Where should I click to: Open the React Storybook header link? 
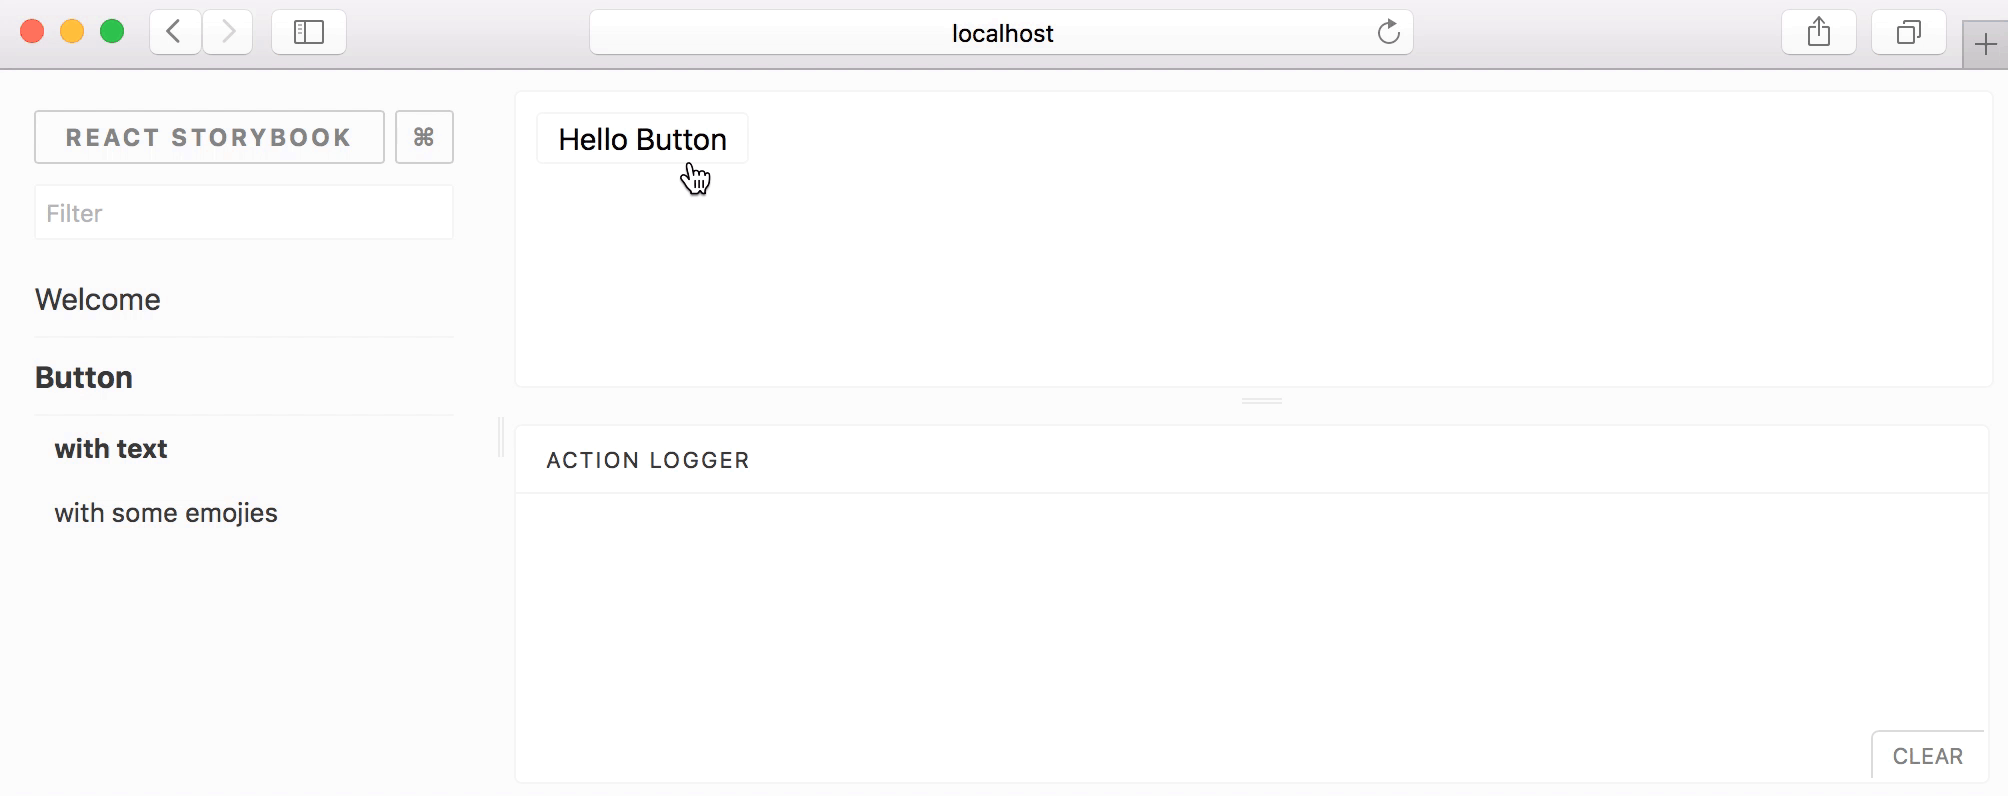click(209, 137)
